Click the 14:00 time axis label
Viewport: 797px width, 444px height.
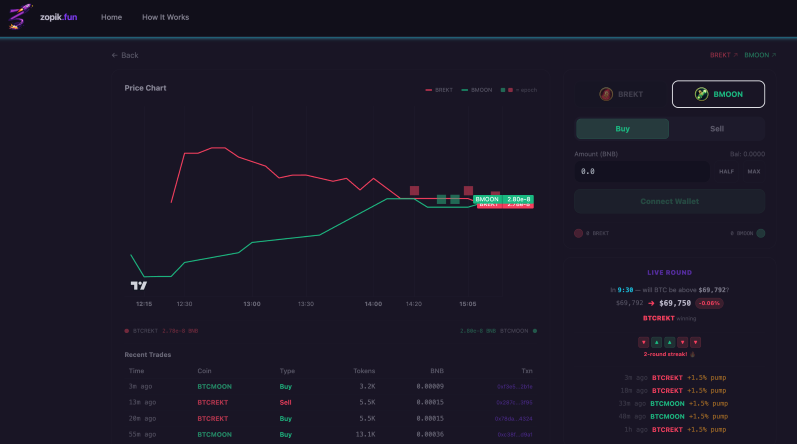pos(373,304)
